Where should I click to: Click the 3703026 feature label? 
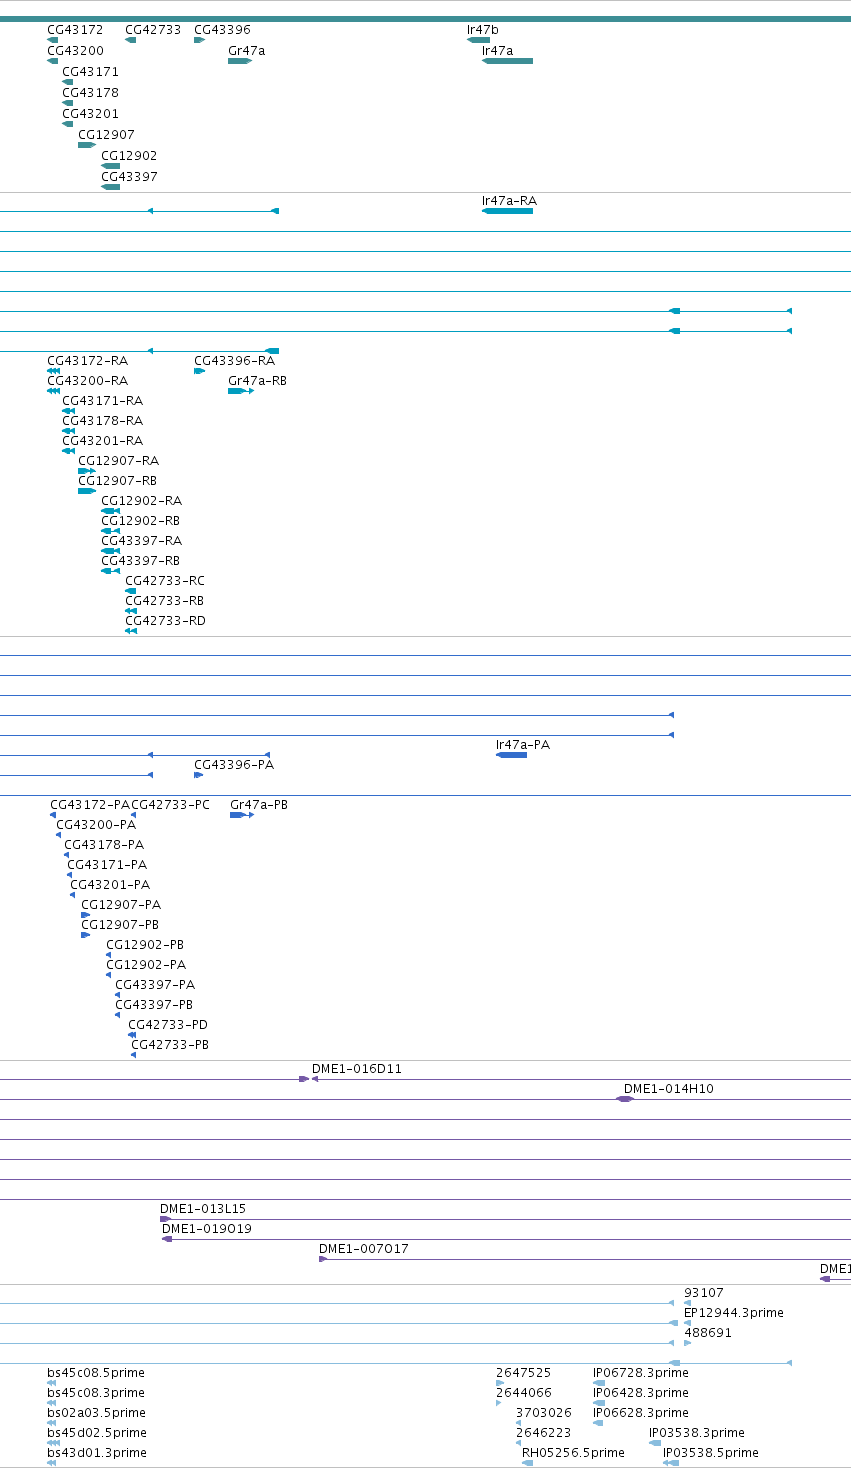pos(544,1413)
